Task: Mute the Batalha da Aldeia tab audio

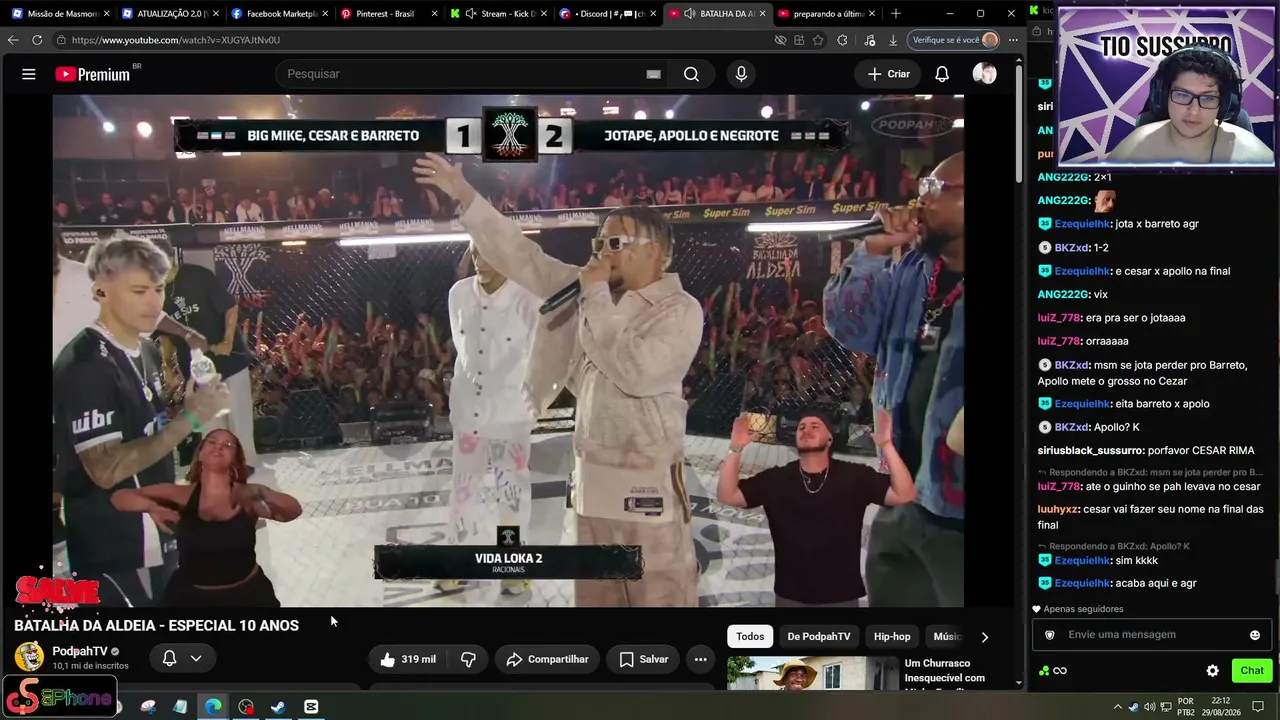Action: pos(690,14)
